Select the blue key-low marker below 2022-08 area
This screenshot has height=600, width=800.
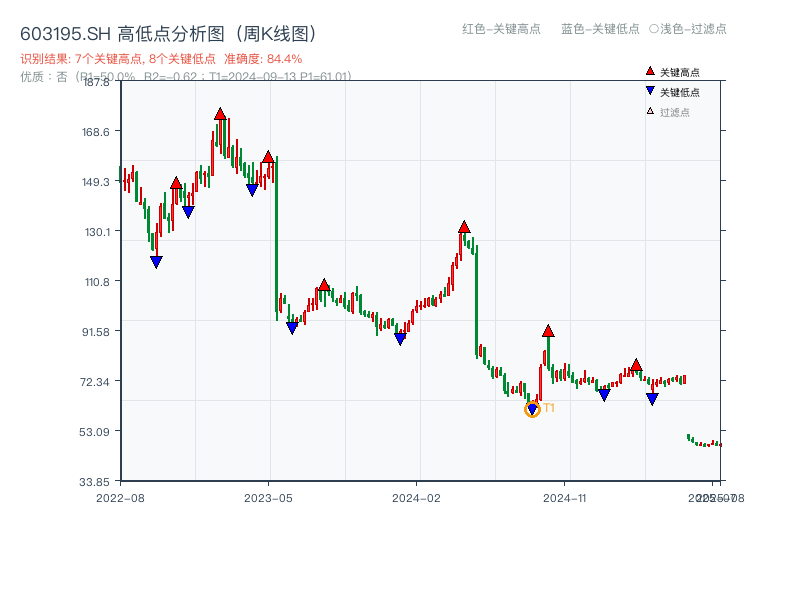(155, 259)
